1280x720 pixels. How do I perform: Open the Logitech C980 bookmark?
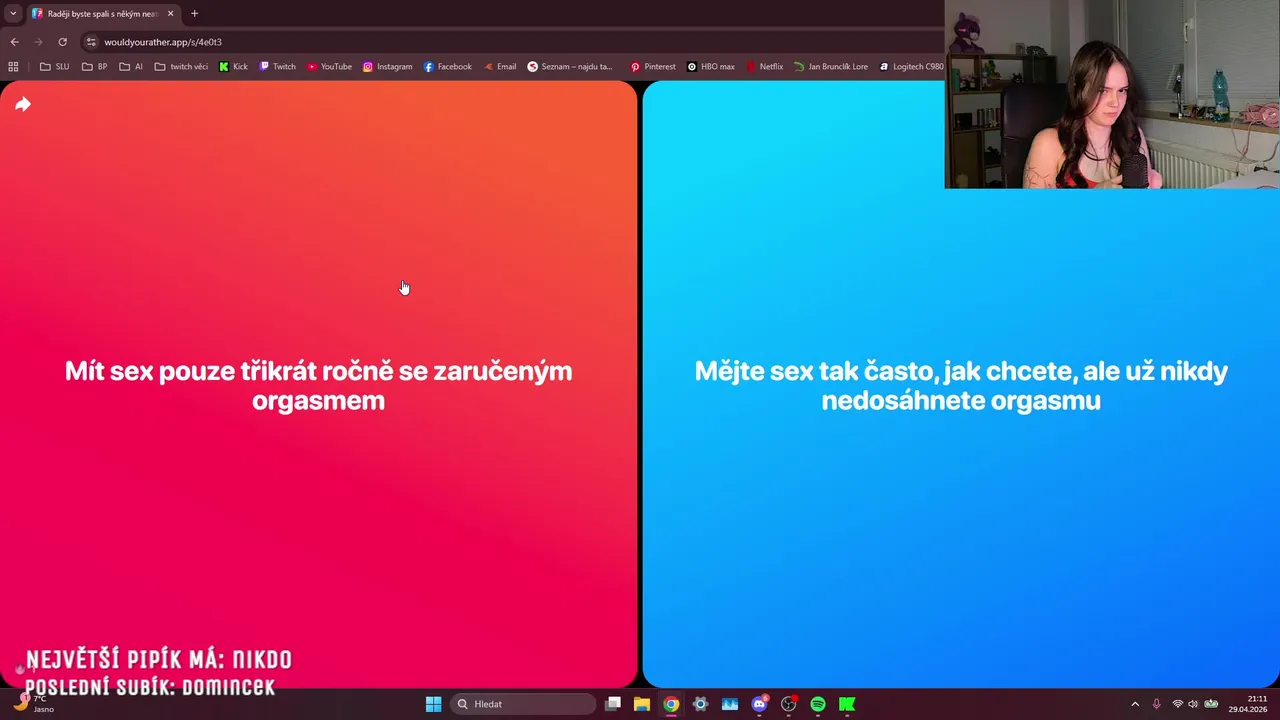pos(911,67)
